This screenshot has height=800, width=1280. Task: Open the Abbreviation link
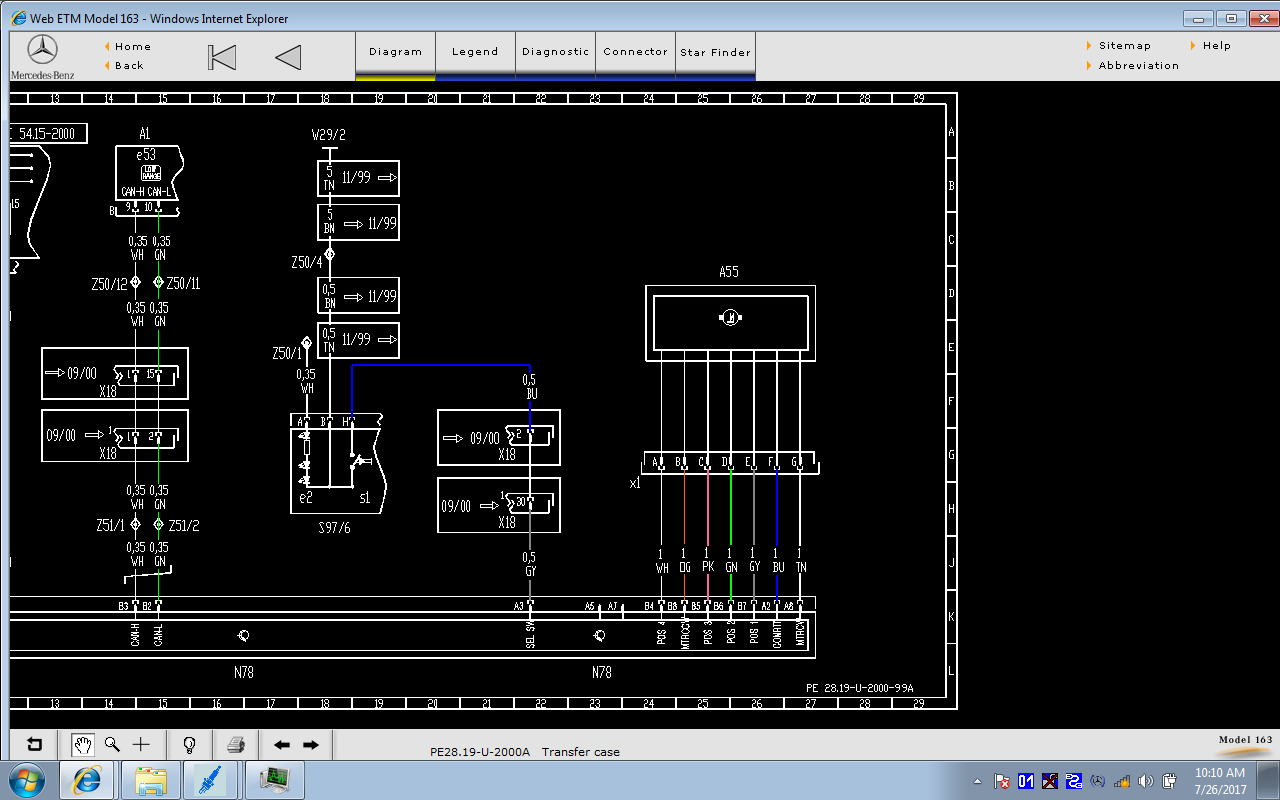(x=1138, y=65)
